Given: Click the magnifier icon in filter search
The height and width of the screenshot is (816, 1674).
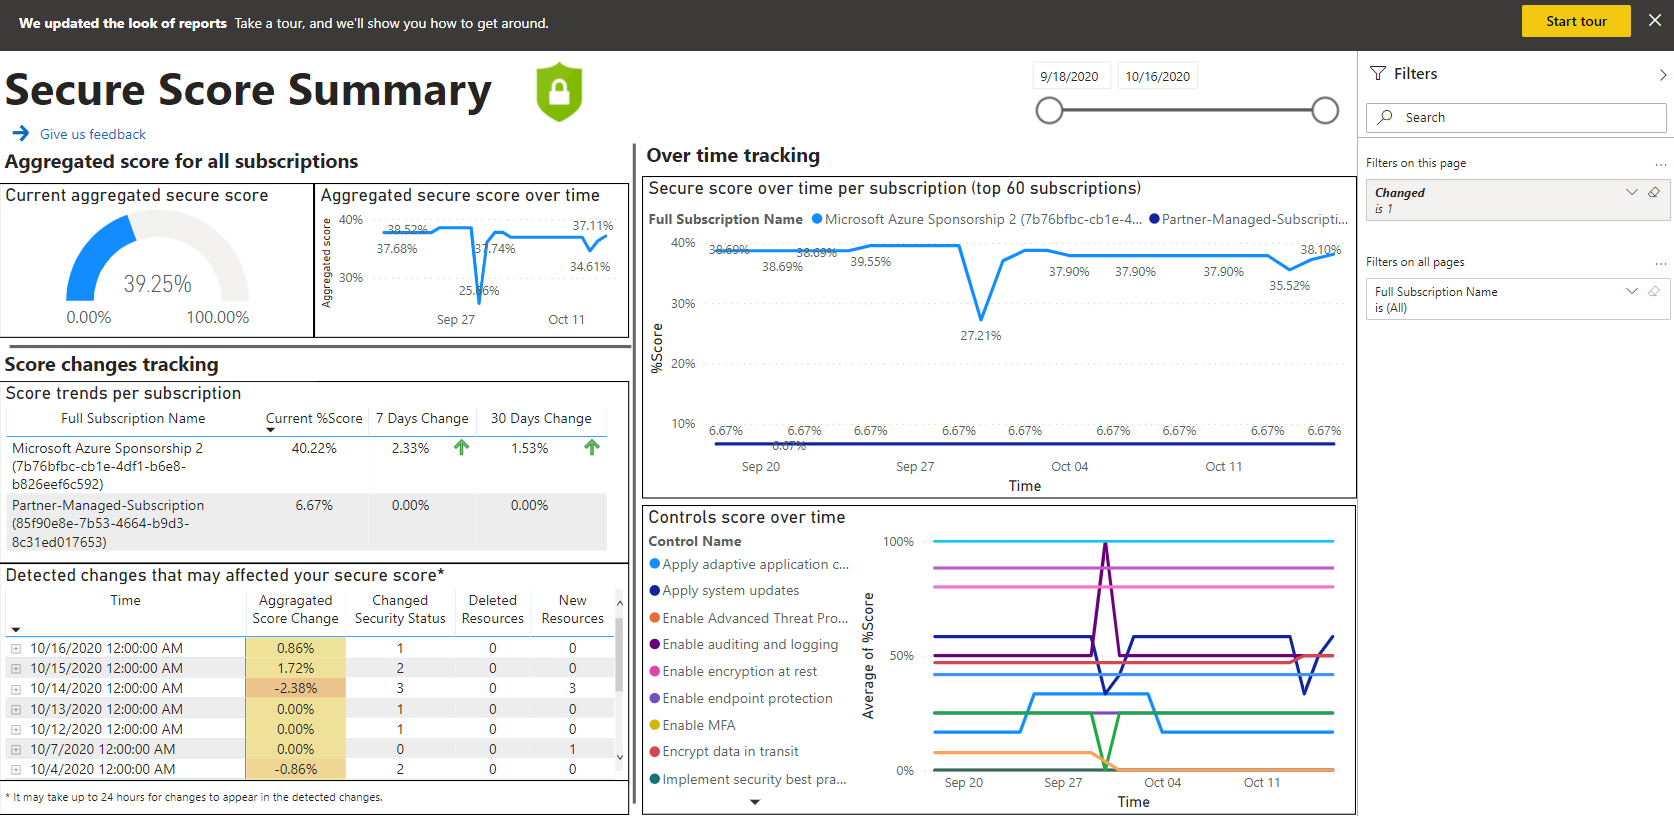Looking at the screenshot, I should click(x=1385, y=117).
